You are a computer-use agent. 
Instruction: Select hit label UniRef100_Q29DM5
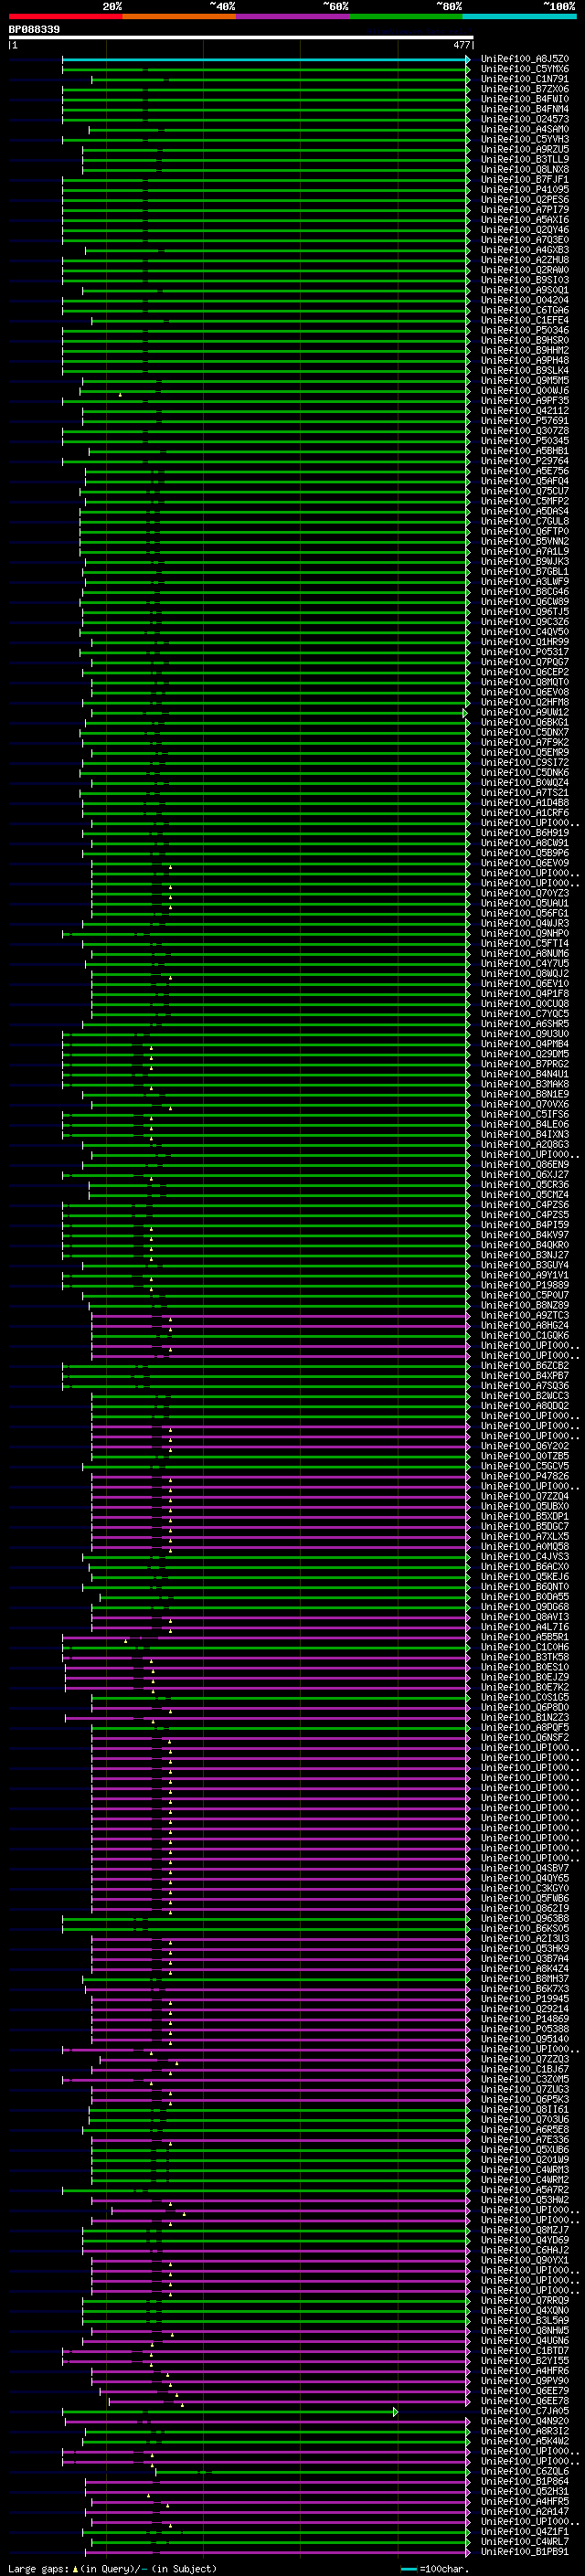tap(525, 1053)
